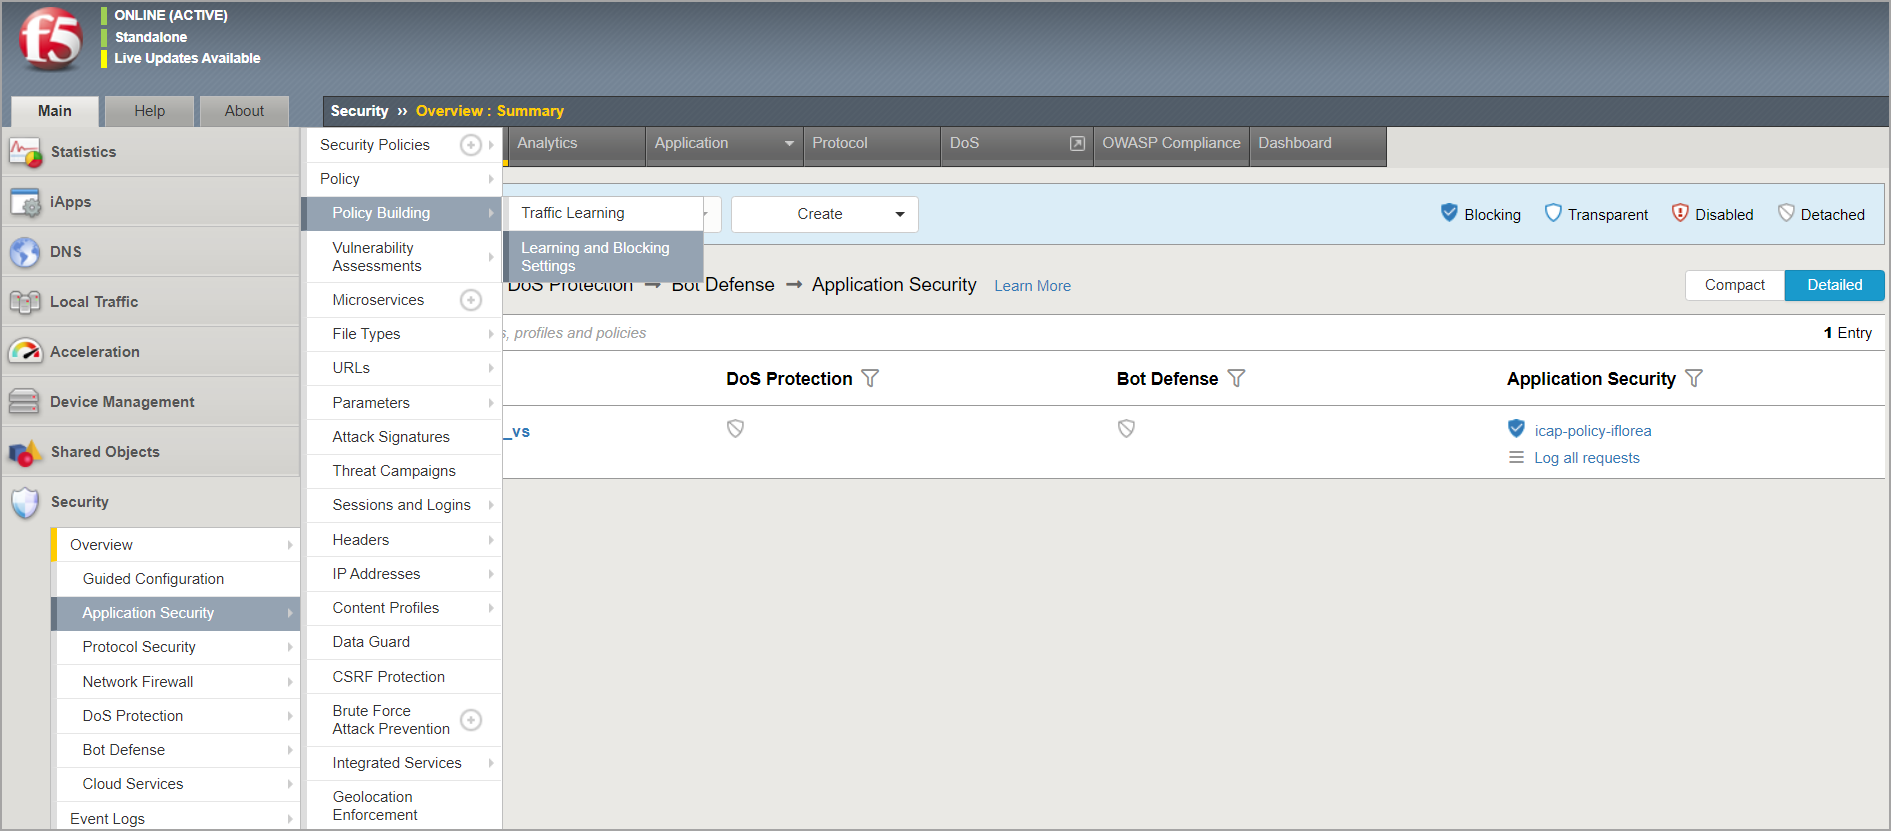Expand the Application tab dropdown arrow
The height and width of the screenshot is (831, 1891).
click(789, 144)
